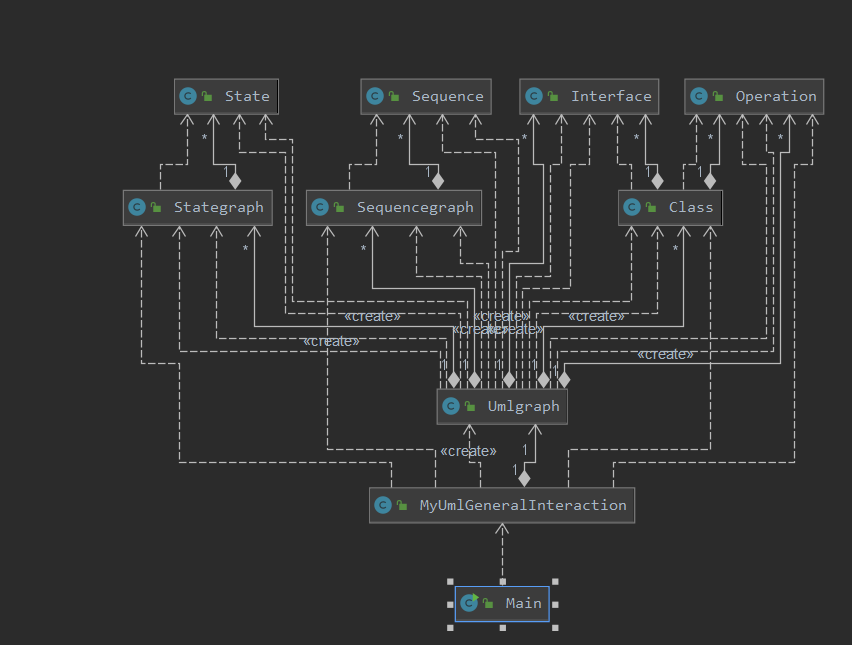Click the green lock icon on MyUmlGeneralInteraction node
Image resolution: width=852 pixels, height=645 pixels.
tap(402, 505)
